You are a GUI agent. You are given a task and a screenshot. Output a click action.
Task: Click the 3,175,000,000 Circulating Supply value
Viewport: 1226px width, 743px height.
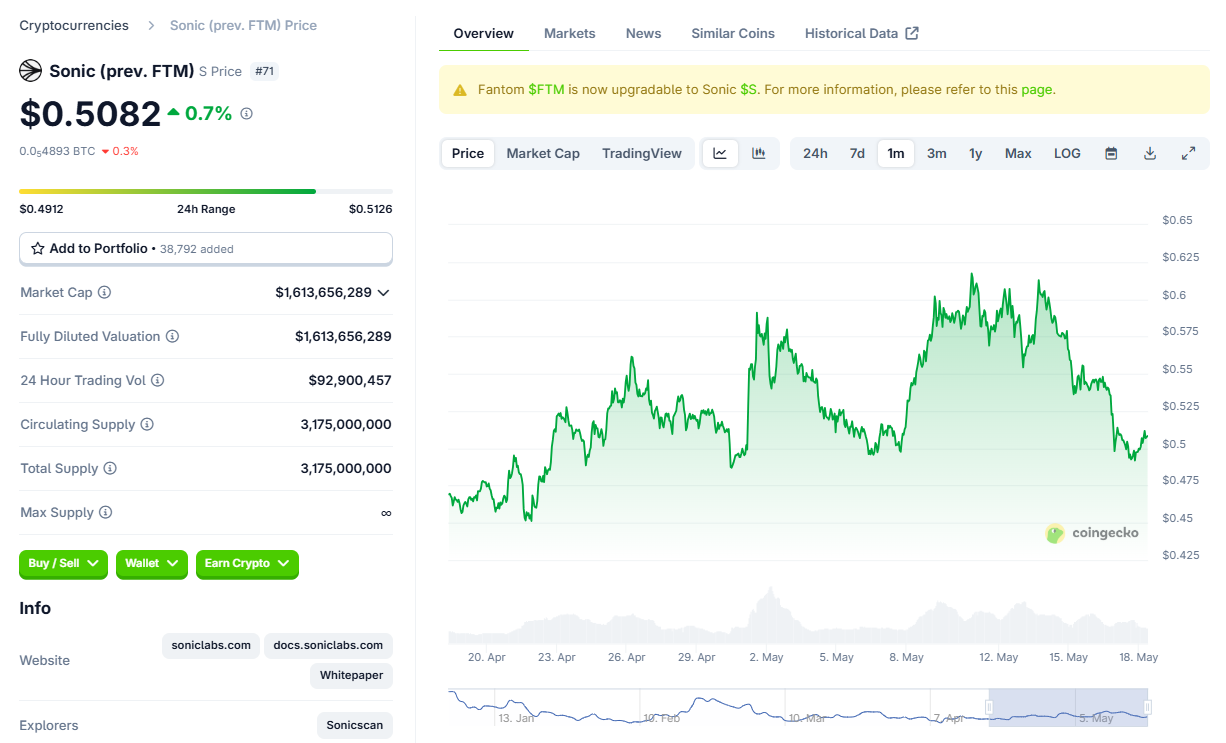coord(346,425)
